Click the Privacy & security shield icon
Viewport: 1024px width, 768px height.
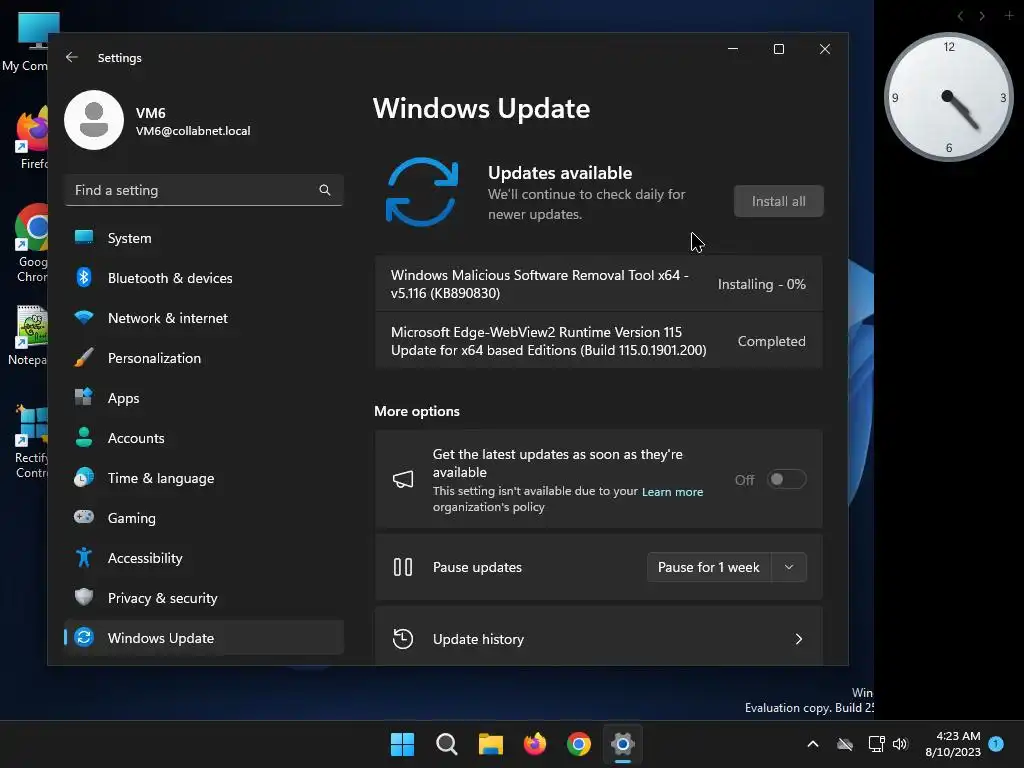click(84, 597)
